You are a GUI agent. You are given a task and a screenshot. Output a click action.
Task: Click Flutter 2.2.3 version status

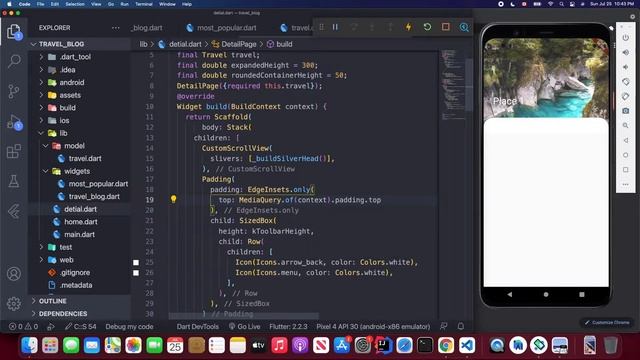[x=288, y=327]
